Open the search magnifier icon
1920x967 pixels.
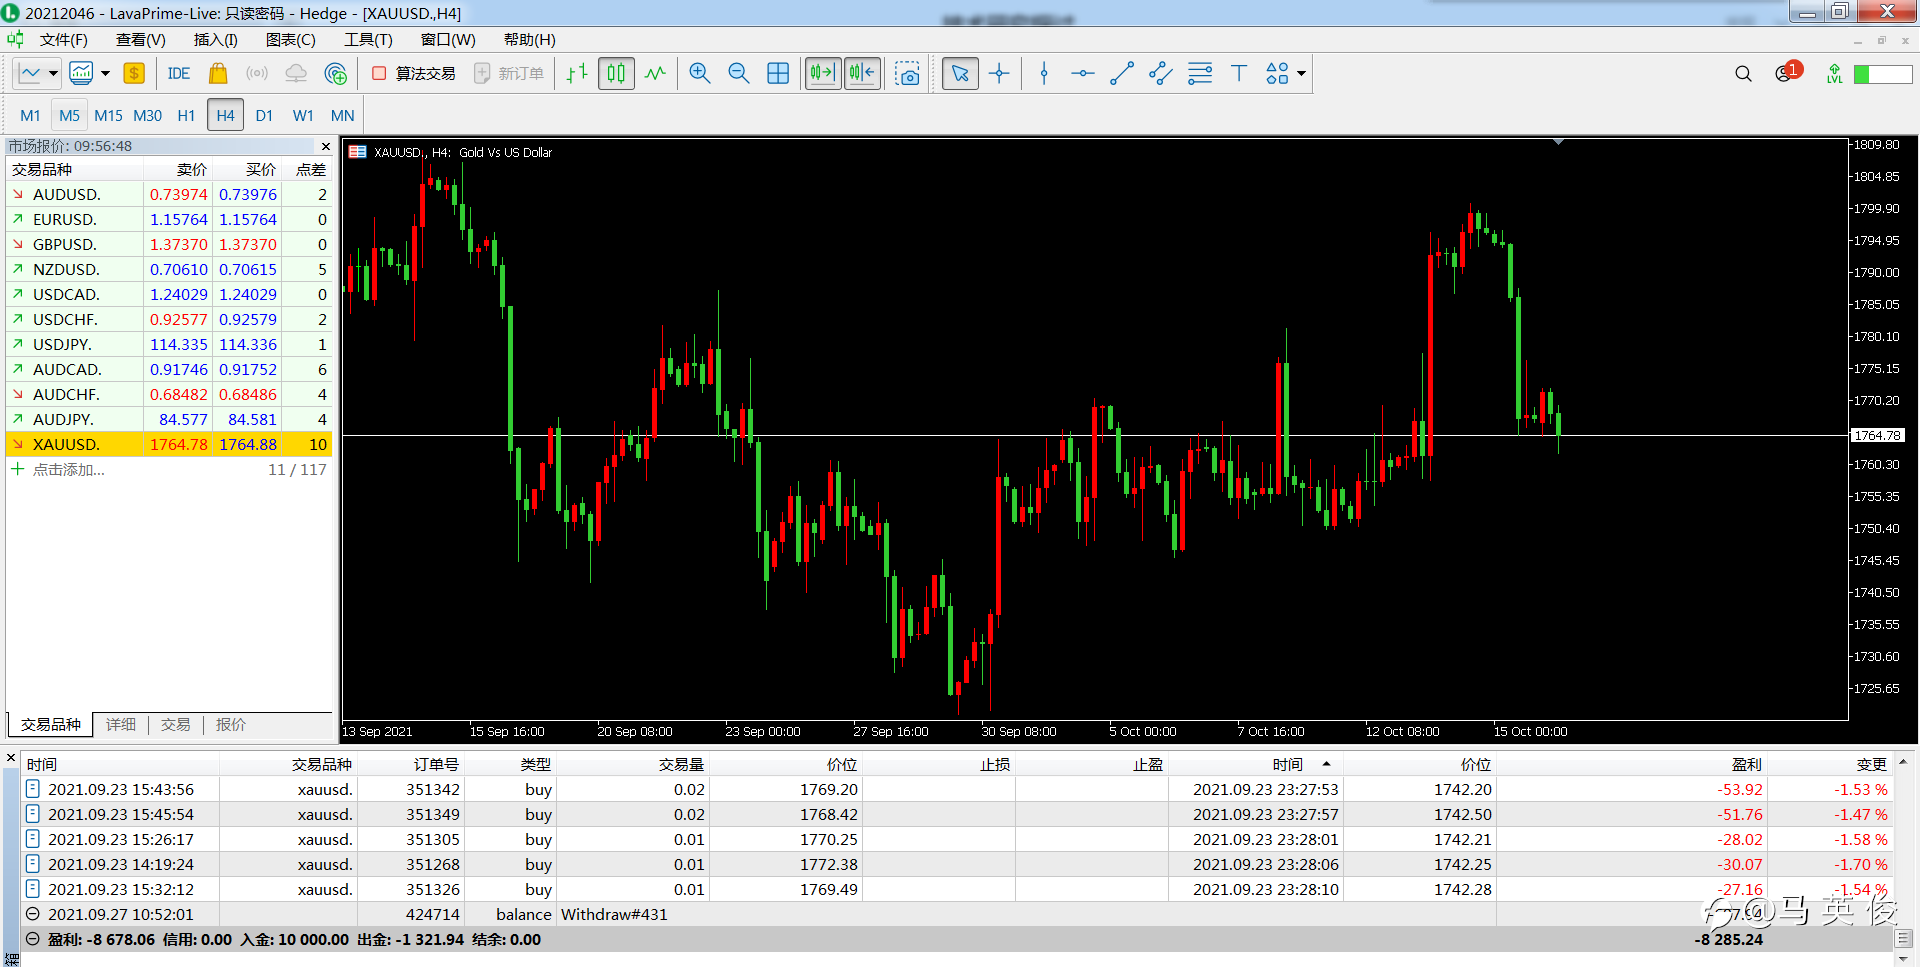pyautogui.click(x=1743, y=74)
